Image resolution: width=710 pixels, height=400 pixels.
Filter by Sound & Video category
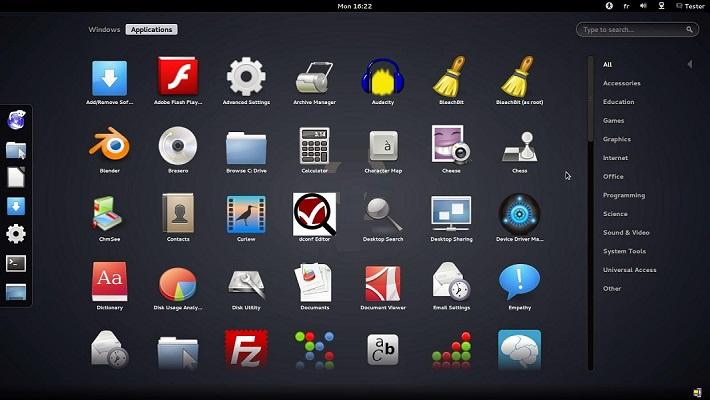pyautogui.click(x=626, y=232)
